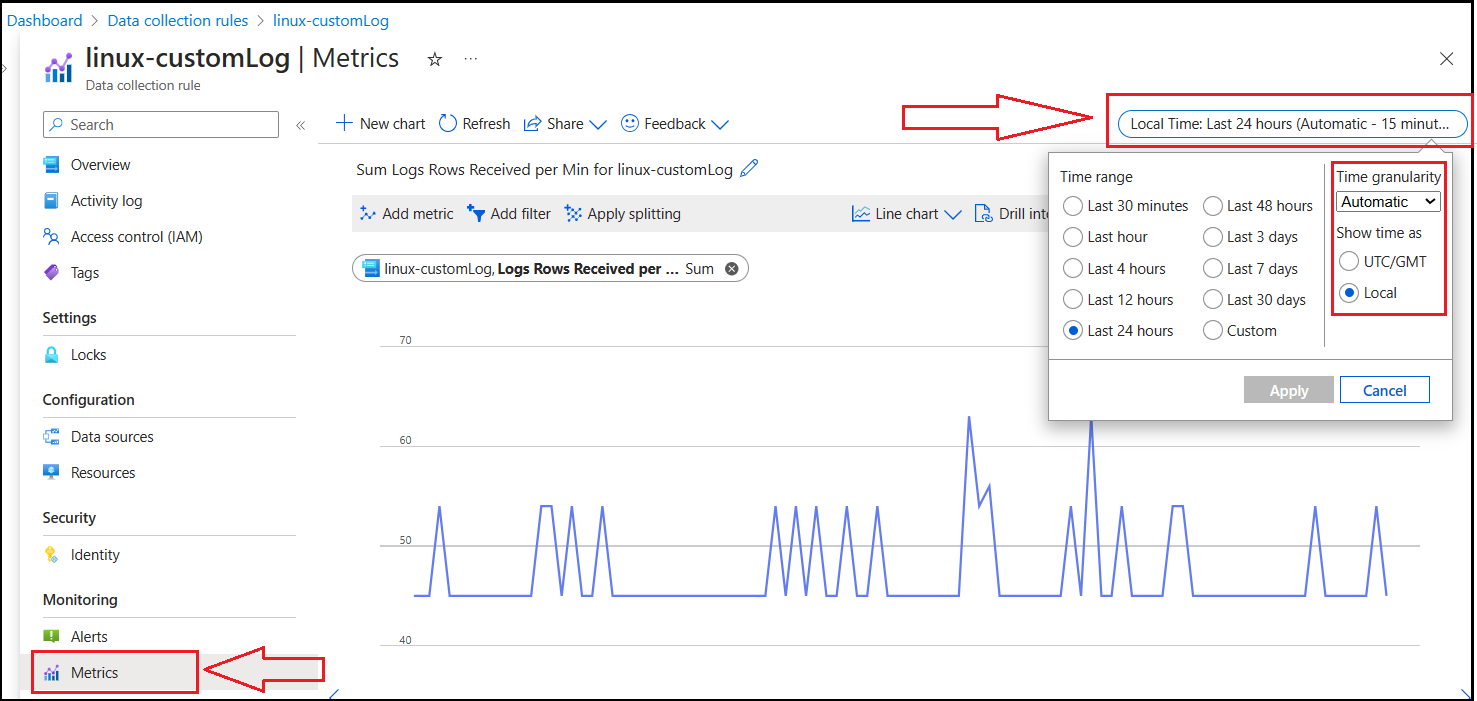This screenshot has width=1477, height=701.
Task: Open Activity log page
Action: pos(106,200)
